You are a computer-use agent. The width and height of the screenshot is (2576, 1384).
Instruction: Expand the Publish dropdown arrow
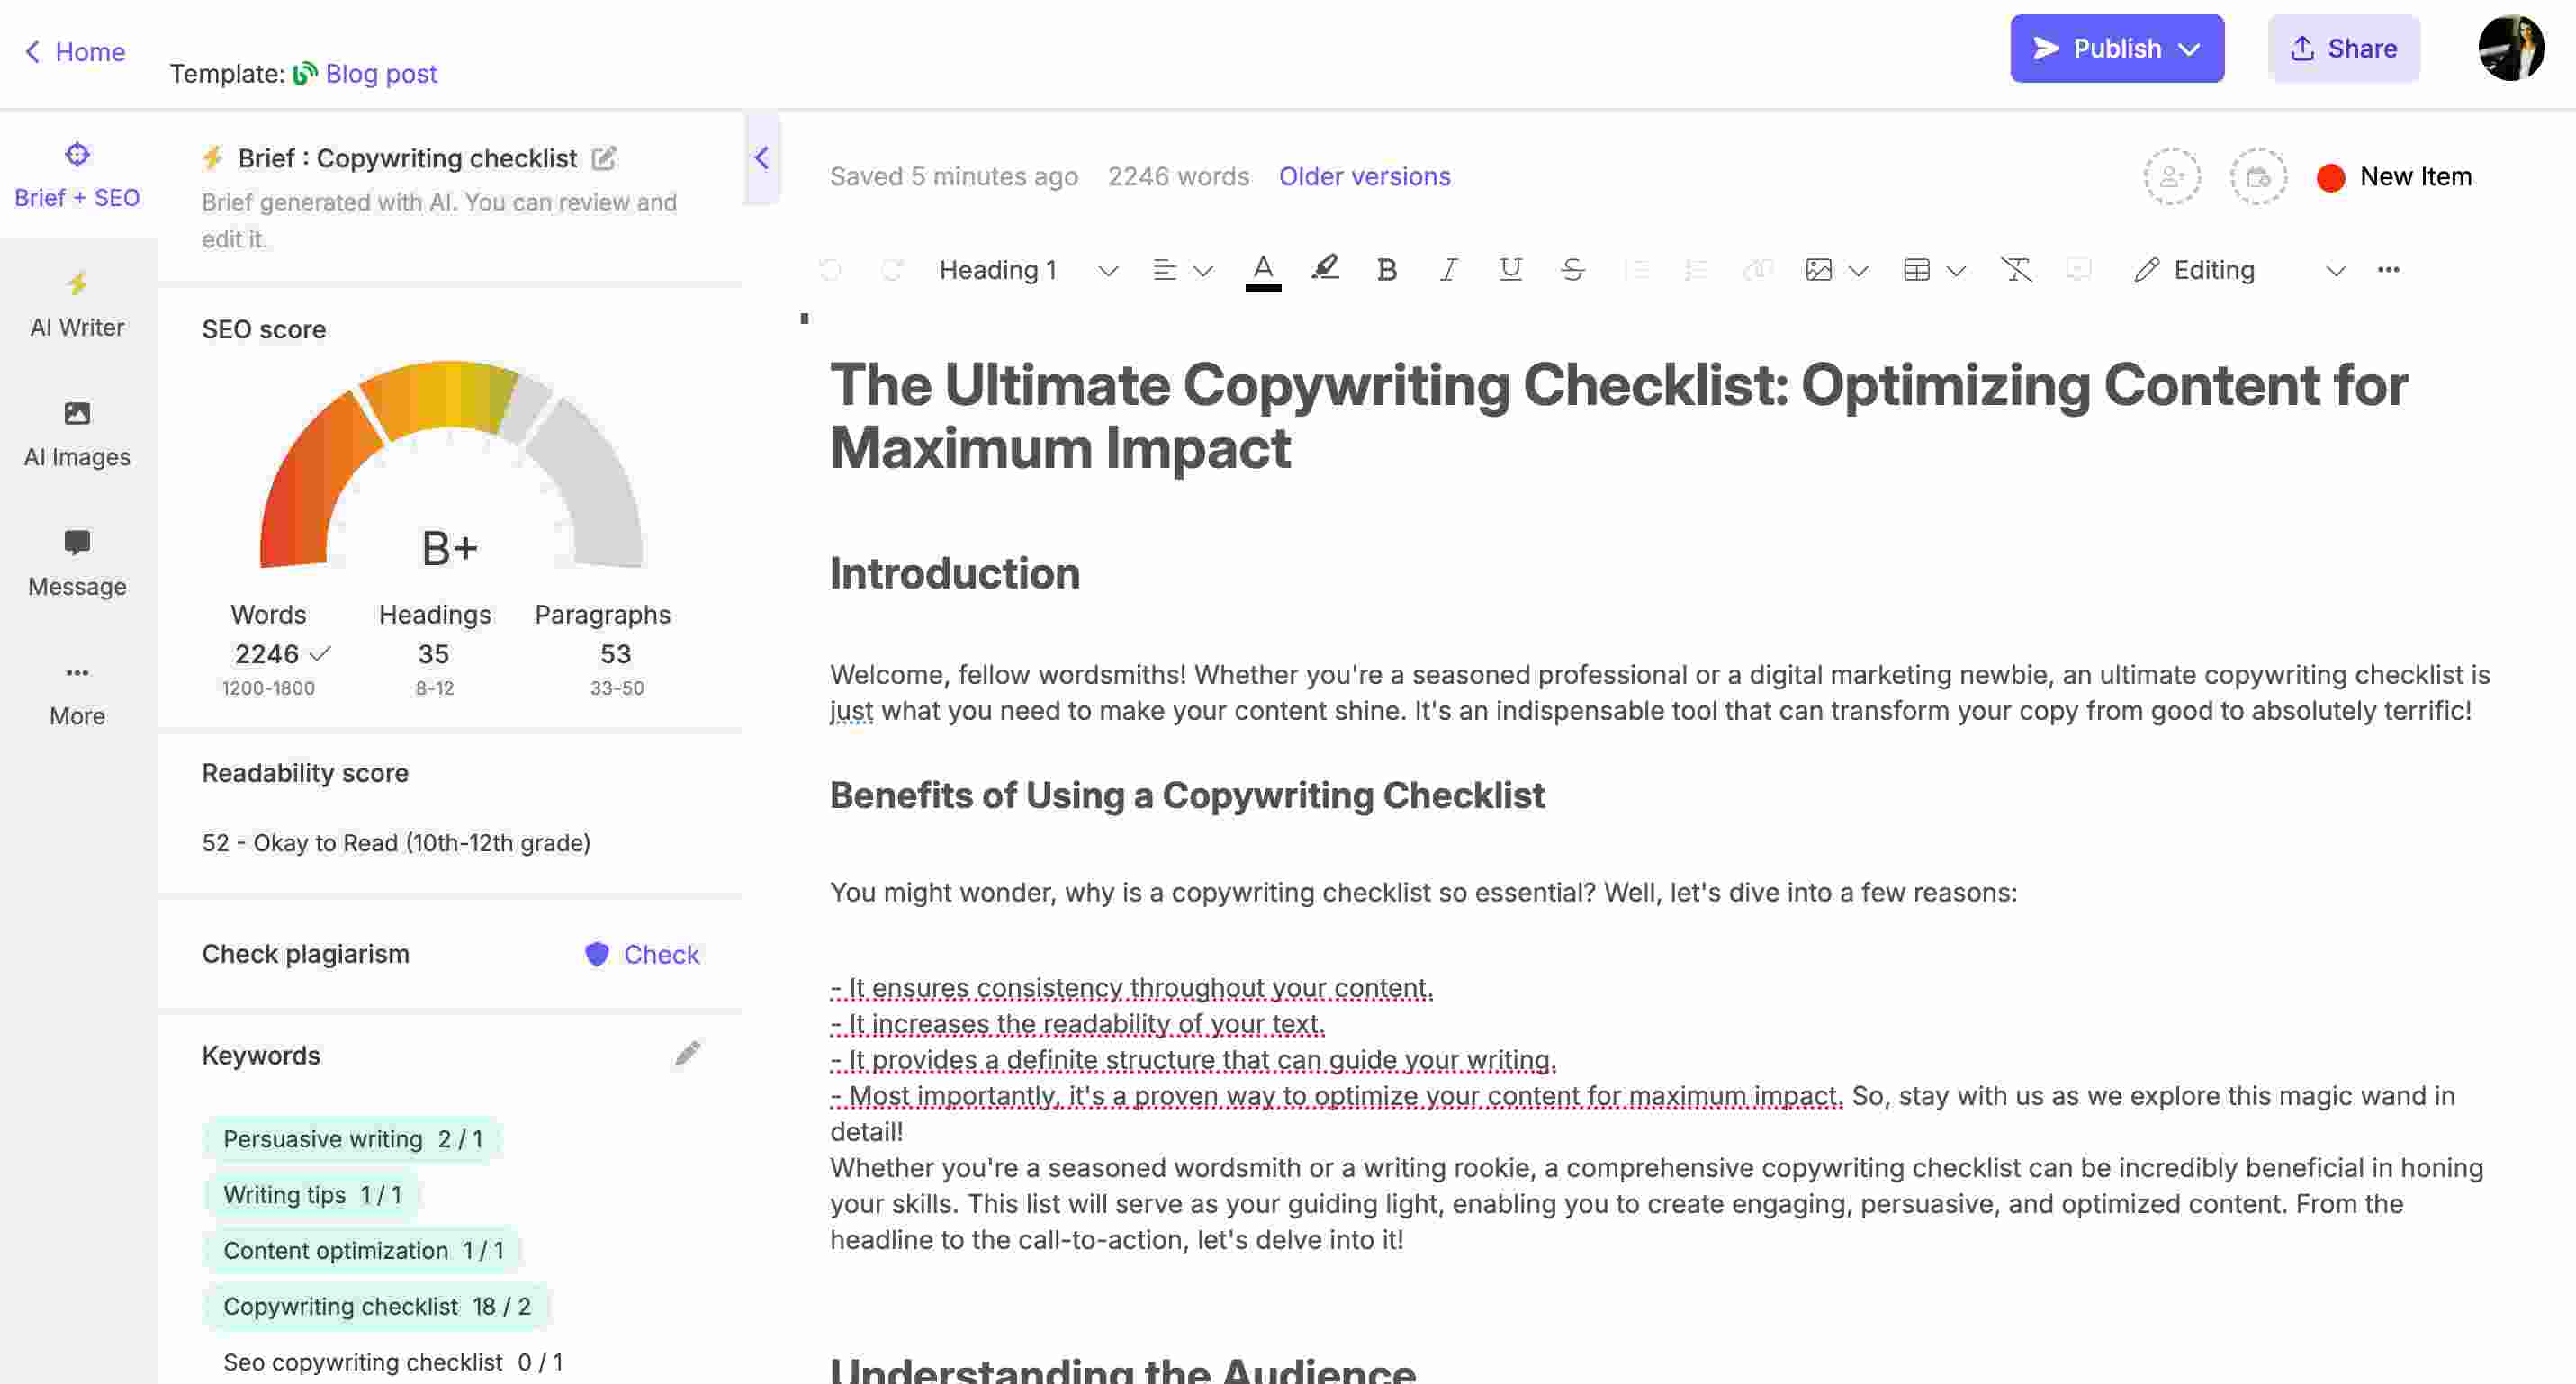[x=2189, y=49]
